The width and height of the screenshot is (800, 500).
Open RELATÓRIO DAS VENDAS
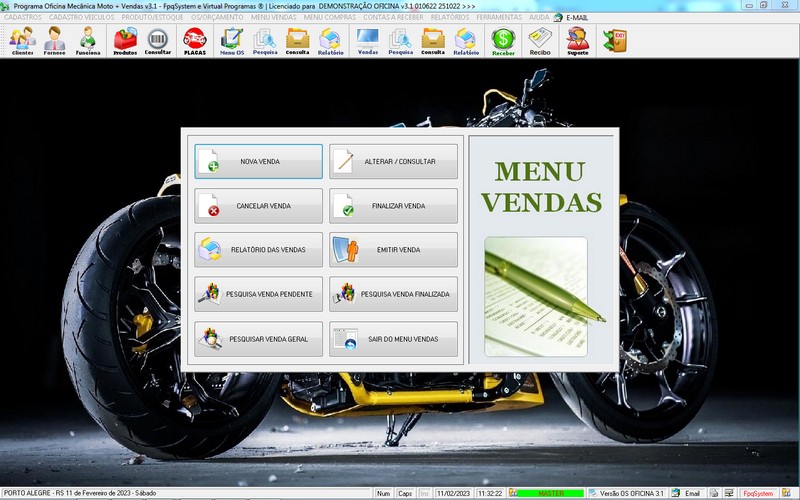(x=258, y=249)
